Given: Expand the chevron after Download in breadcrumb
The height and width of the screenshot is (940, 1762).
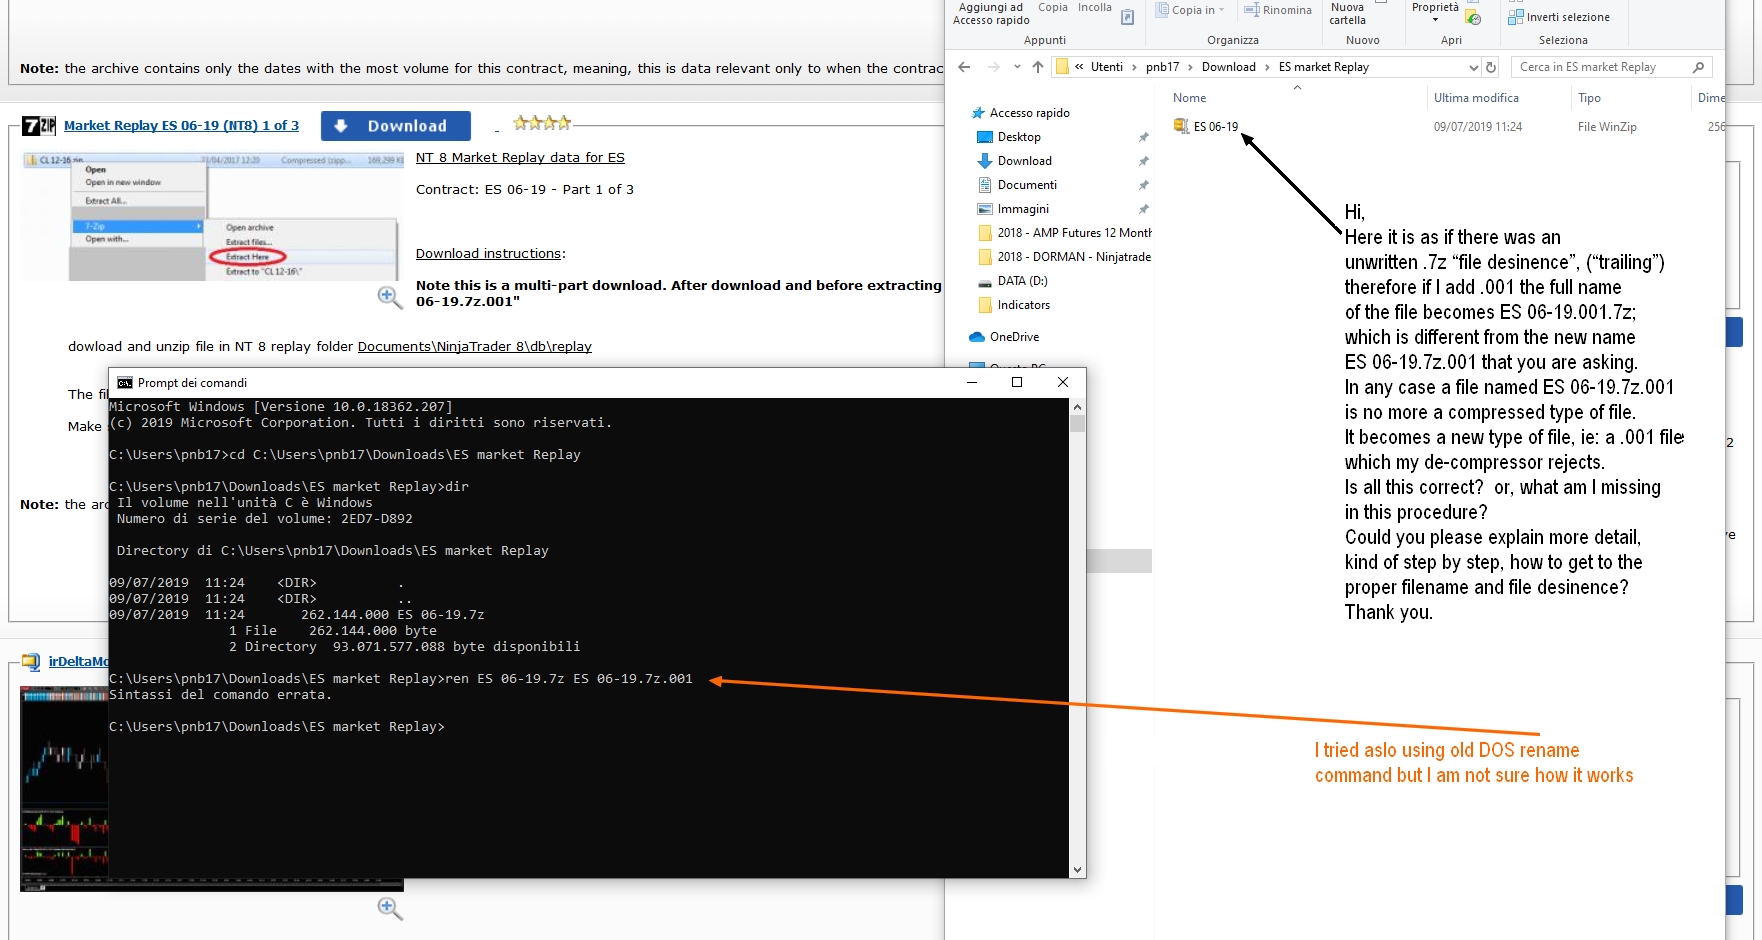Looking at the screenshot, I should (1267, 67).
